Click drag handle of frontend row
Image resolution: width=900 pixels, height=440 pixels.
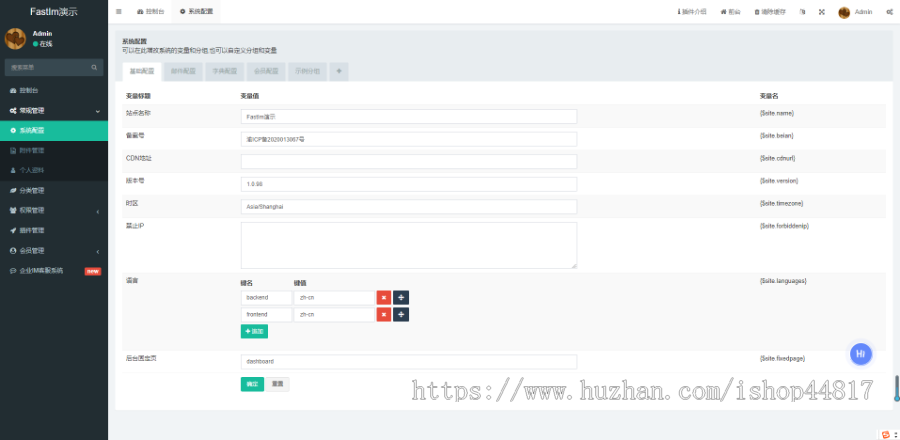coord(401,314)
